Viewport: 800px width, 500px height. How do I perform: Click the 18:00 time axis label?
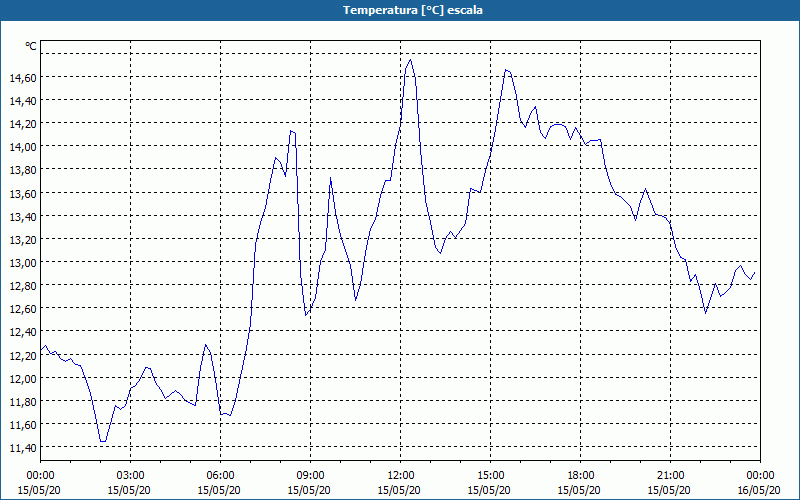click(580, 476)
